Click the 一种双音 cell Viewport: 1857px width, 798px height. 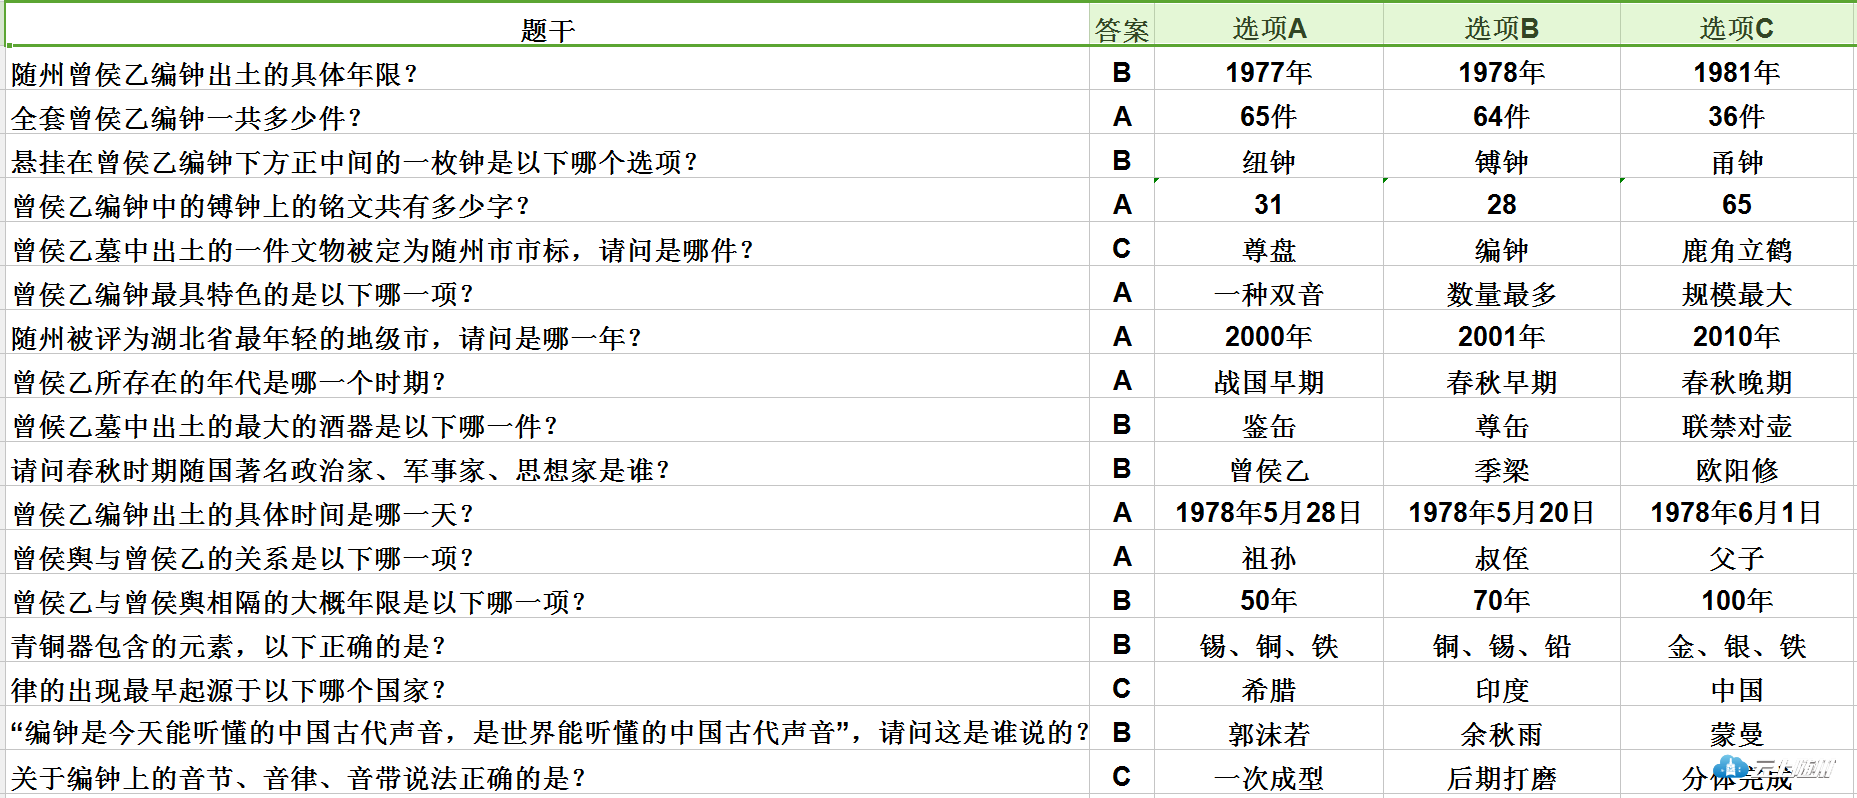coord(1268,294)
